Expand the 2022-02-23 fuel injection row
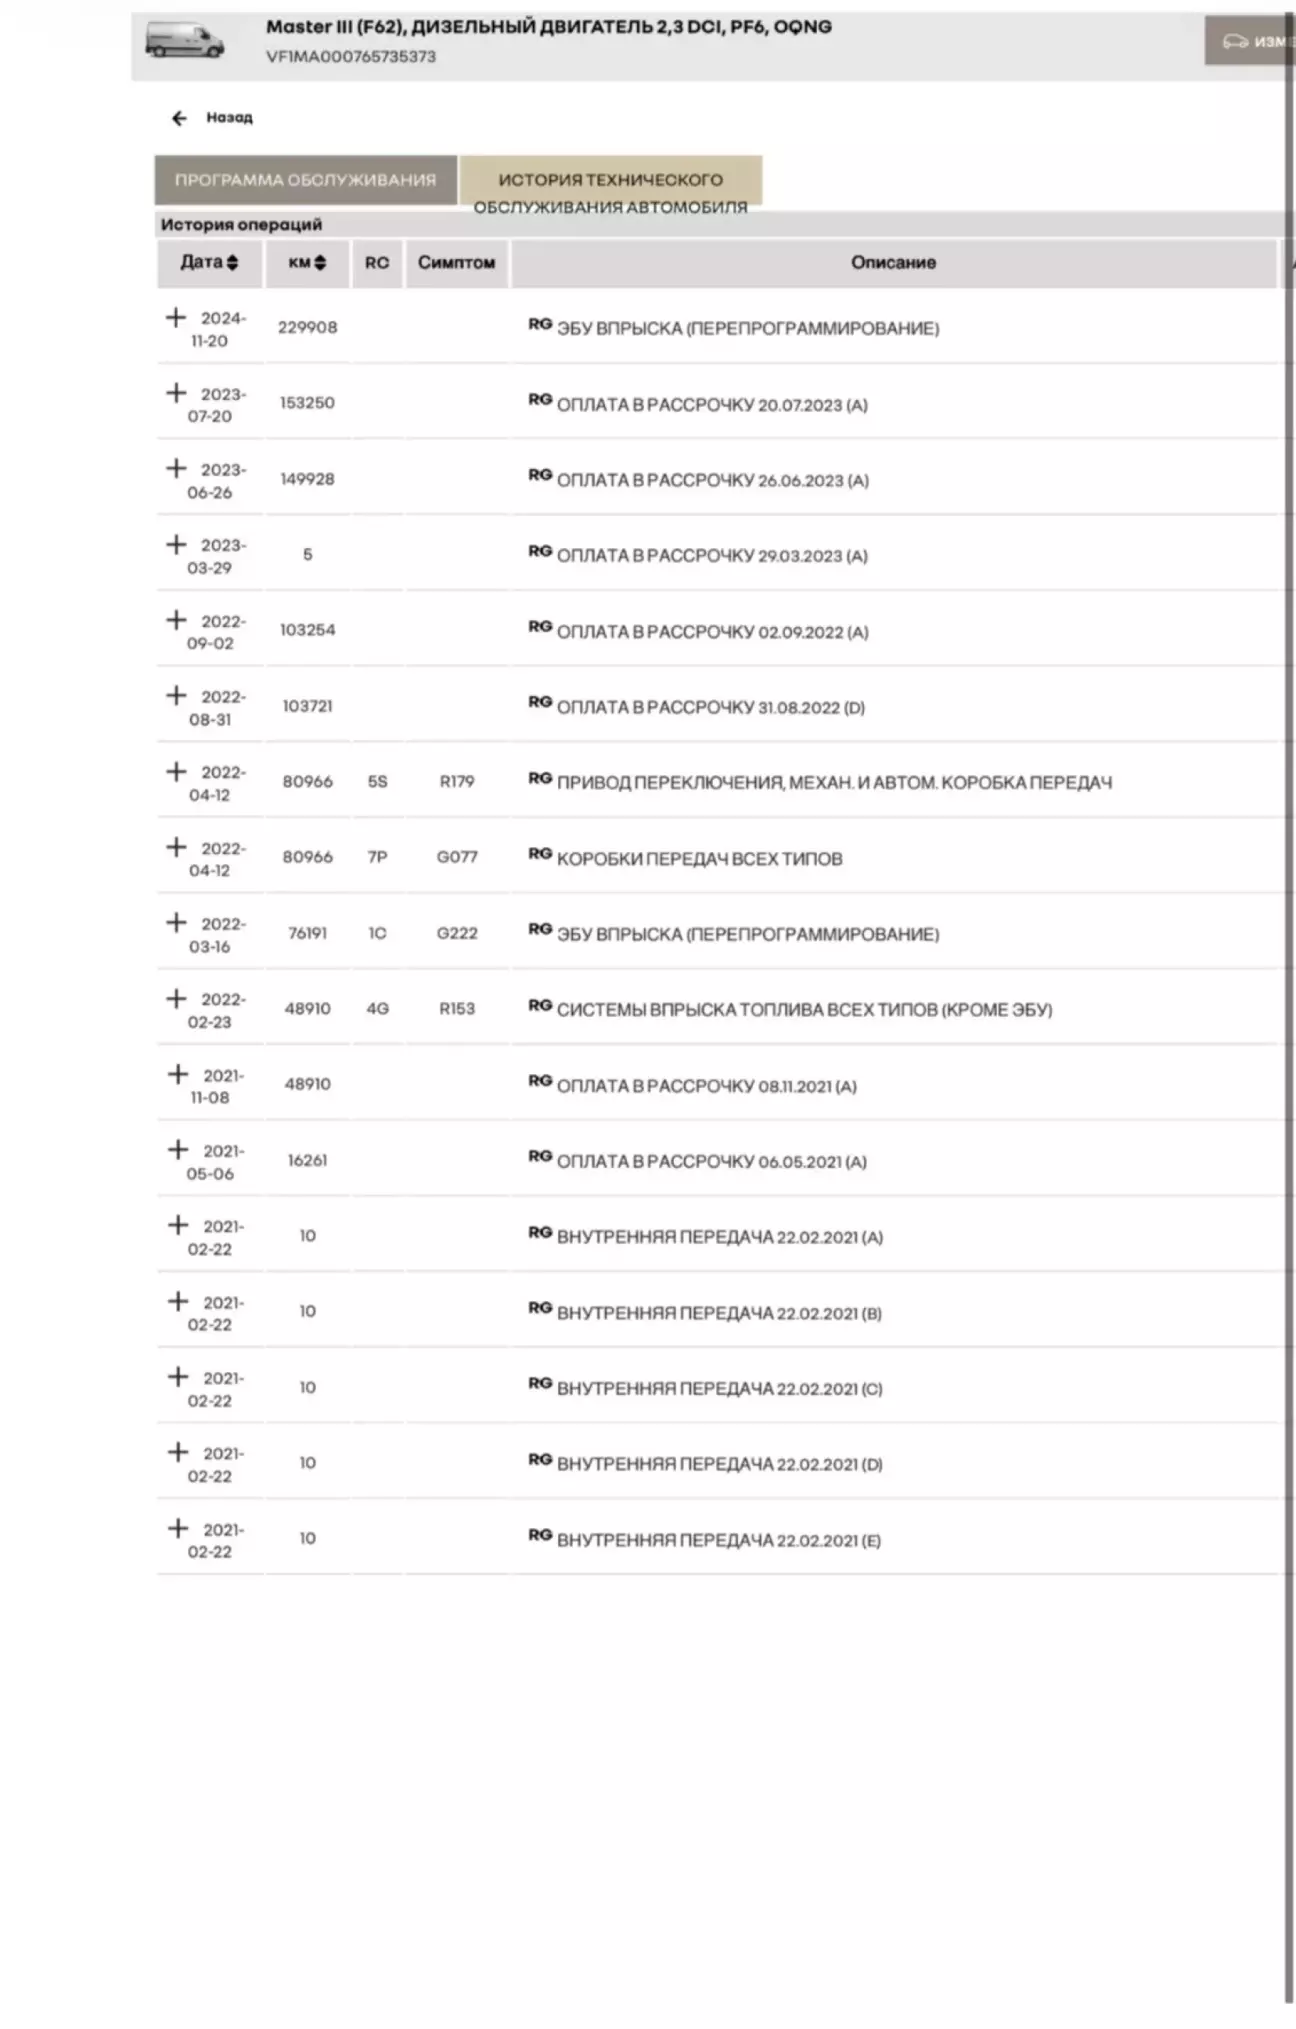Viewport: 1296px width, 2029px height. [176, 998]
